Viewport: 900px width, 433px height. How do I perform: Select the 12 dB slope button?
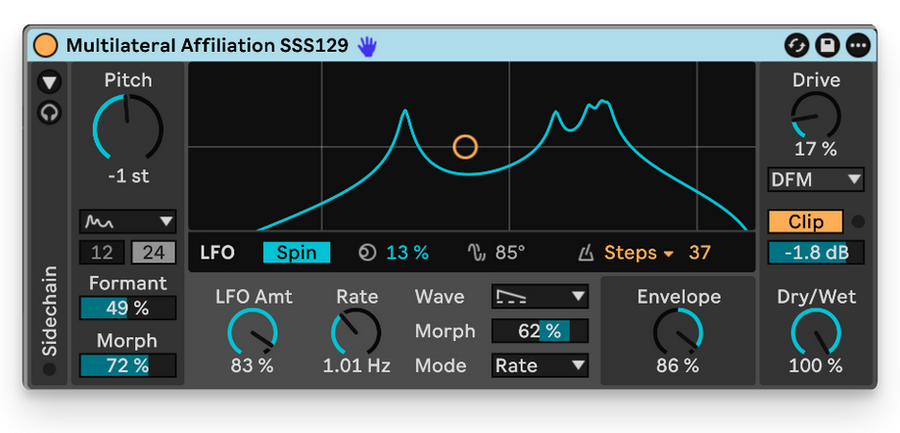102,253
